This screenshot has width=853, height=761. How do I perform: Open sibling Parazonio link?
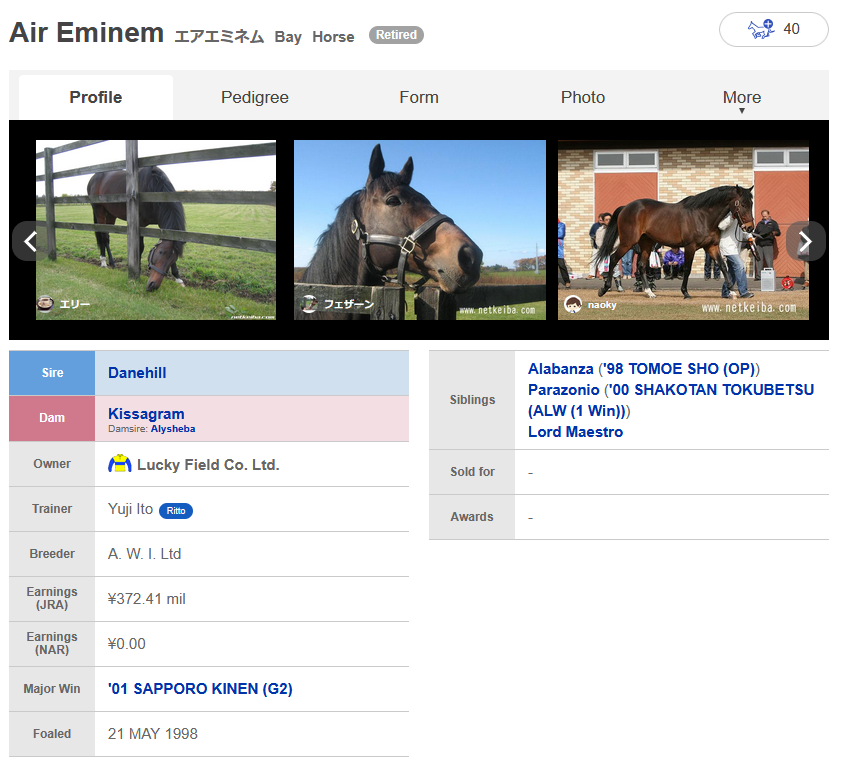(564, 390)
